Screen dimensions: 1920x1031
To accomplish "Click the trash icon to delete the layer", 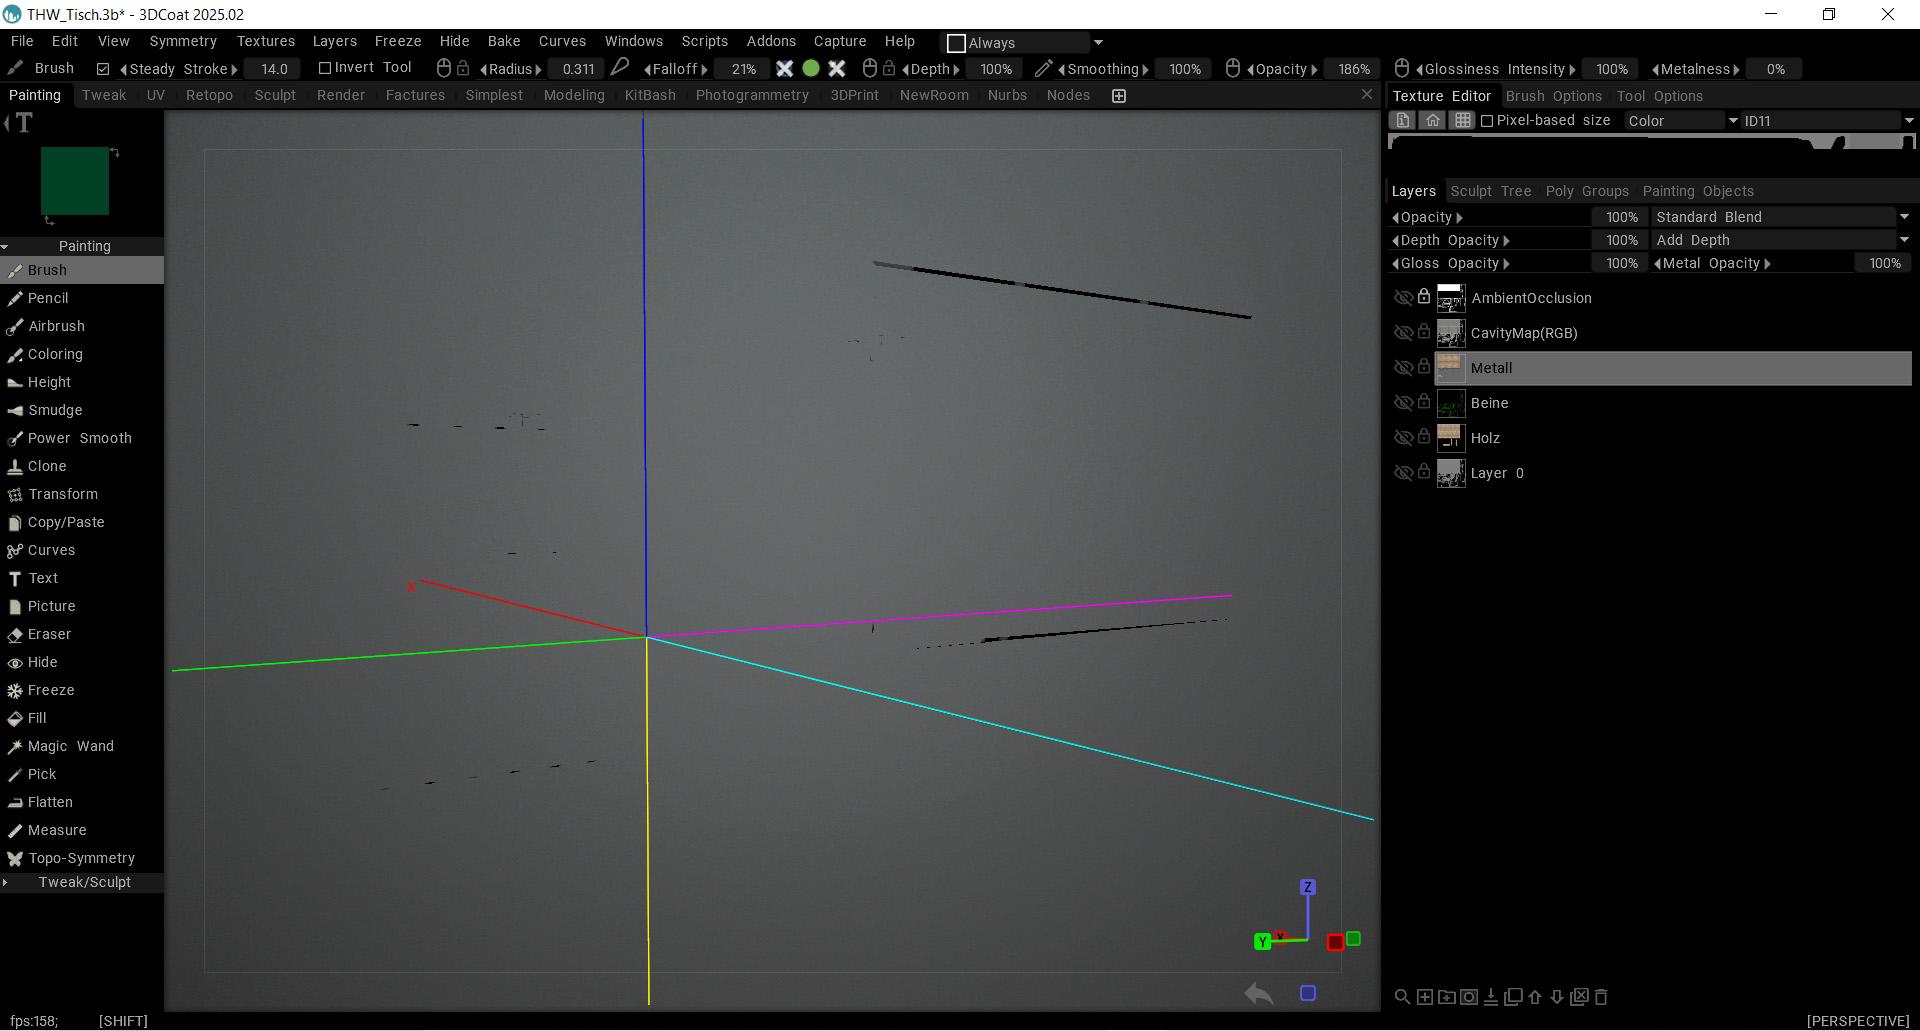I will coord(1601,997).
